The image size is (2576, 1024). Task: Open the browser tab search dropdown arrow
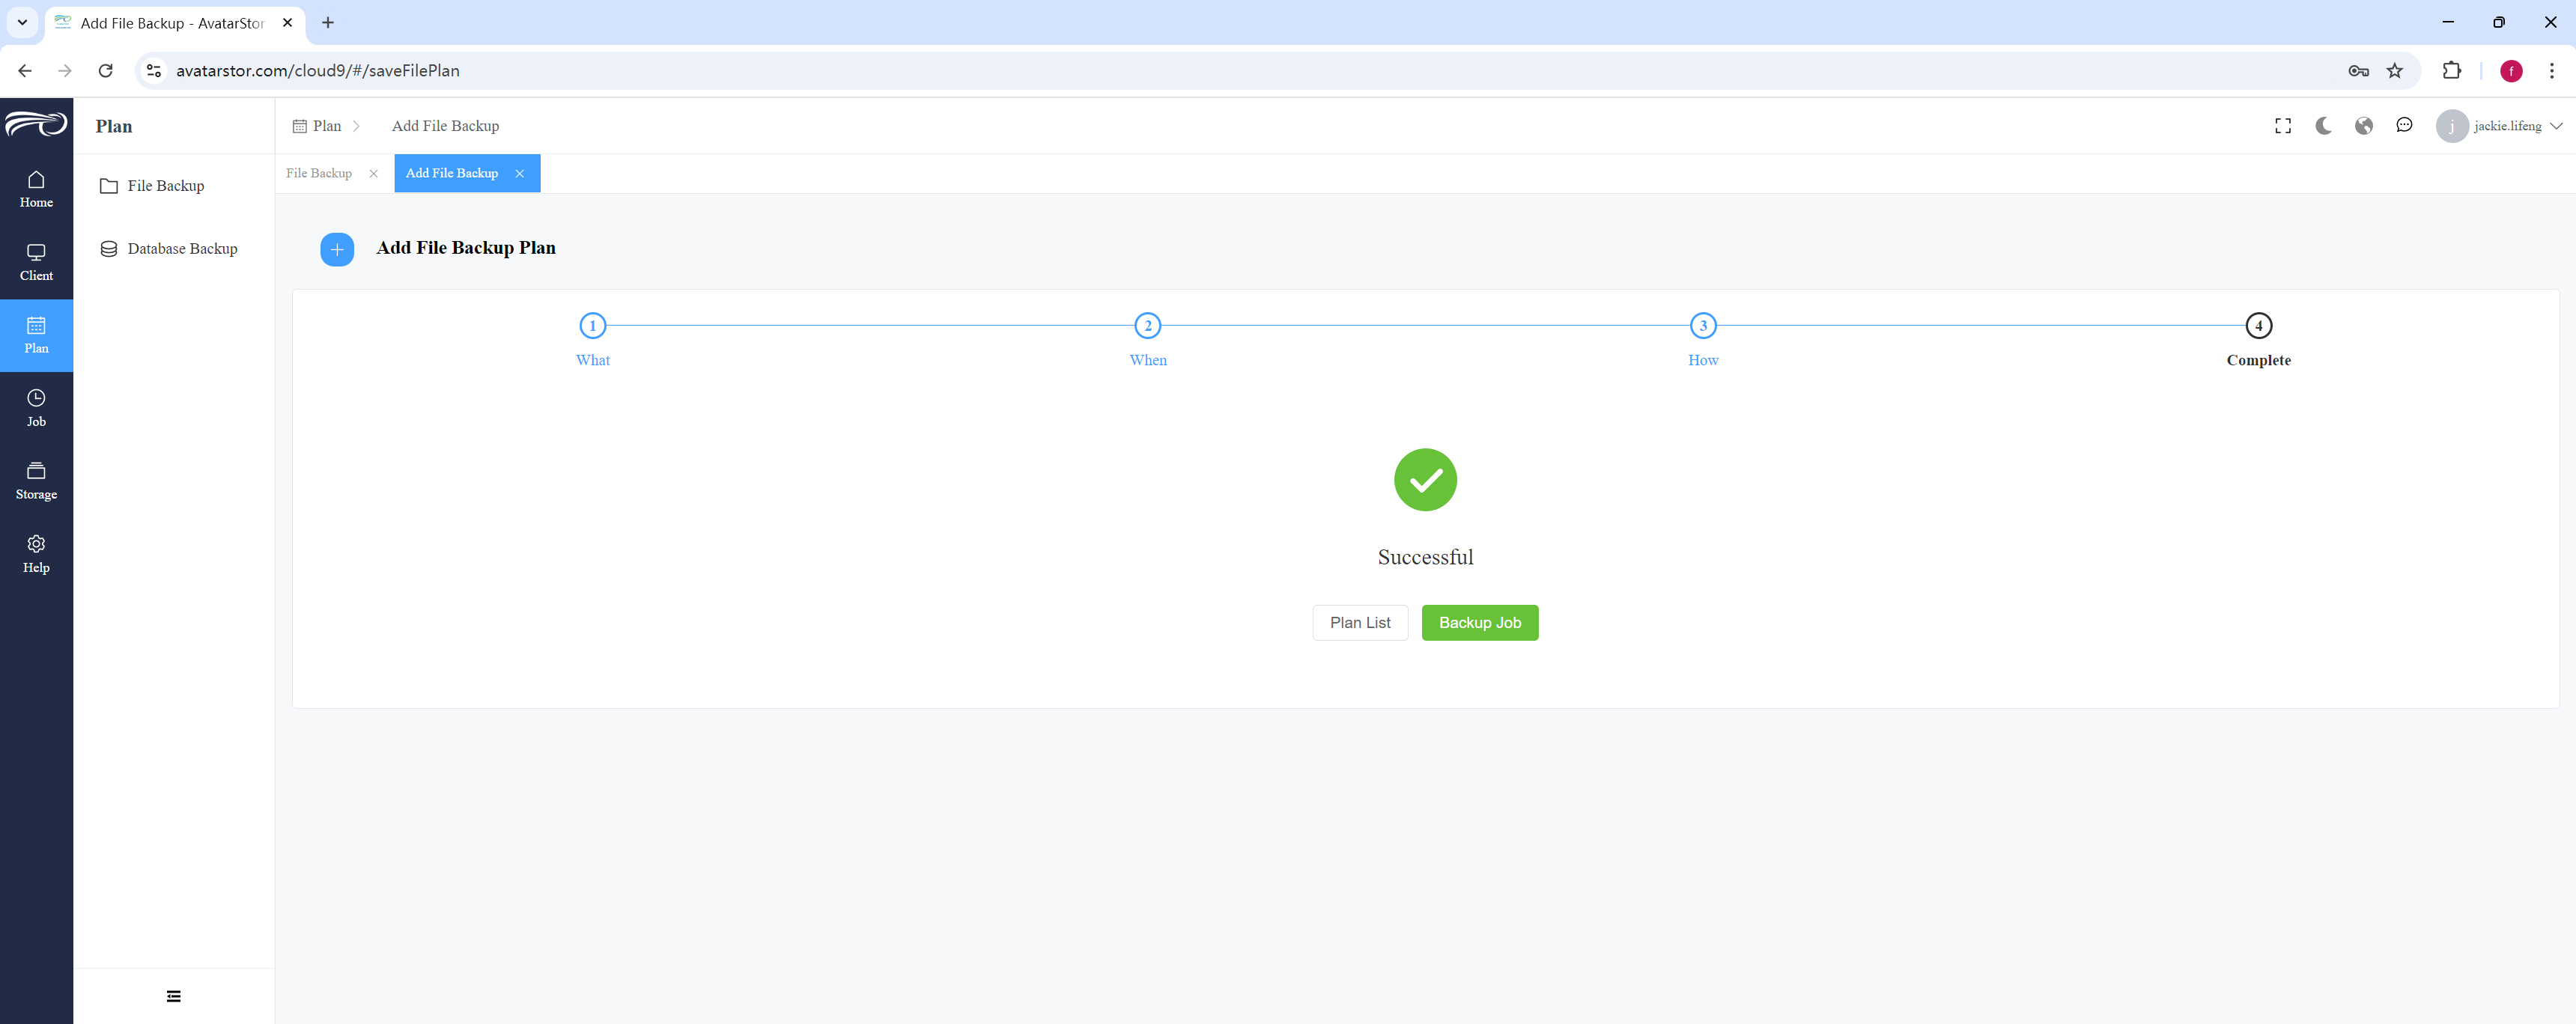pyautogui.click(x=22, y=22)
